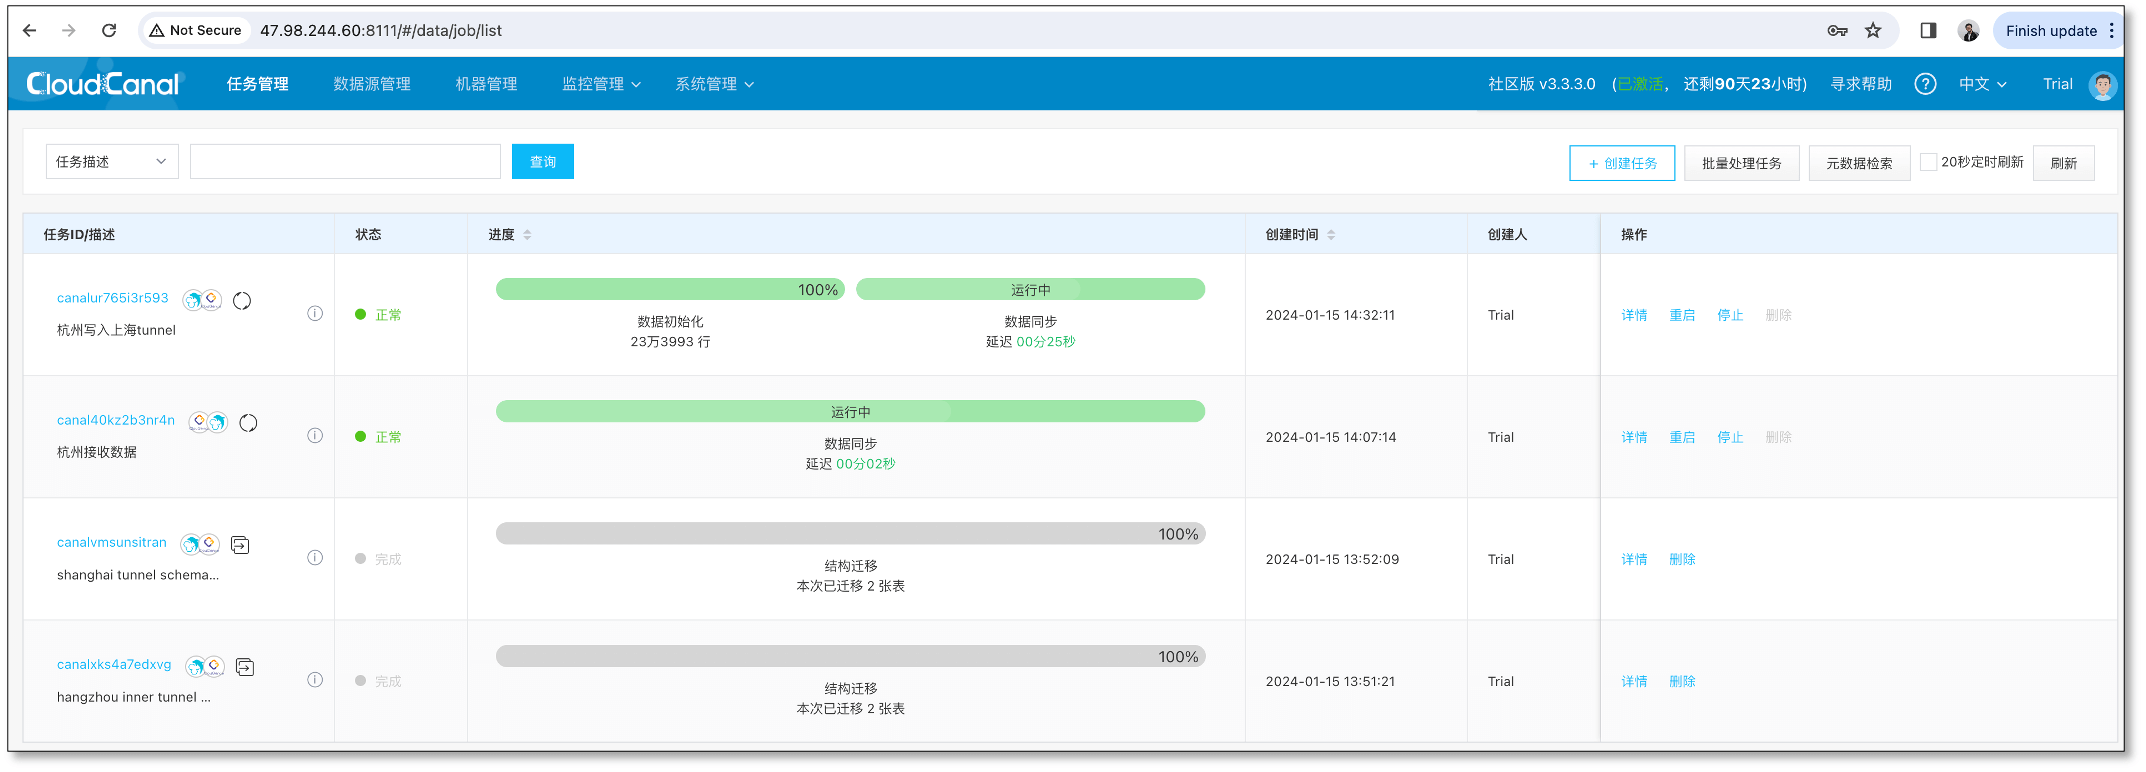The width and height of the screenshot is (2146, 772).
Task: Click datasource icons beside canalxks4a7edxvg
Action: 205,666
